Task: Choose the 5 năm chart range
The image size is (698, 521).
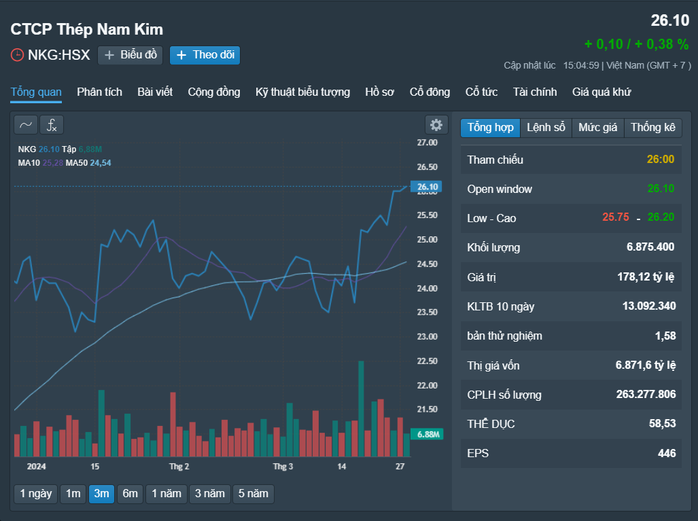Action: coord(253,494)
